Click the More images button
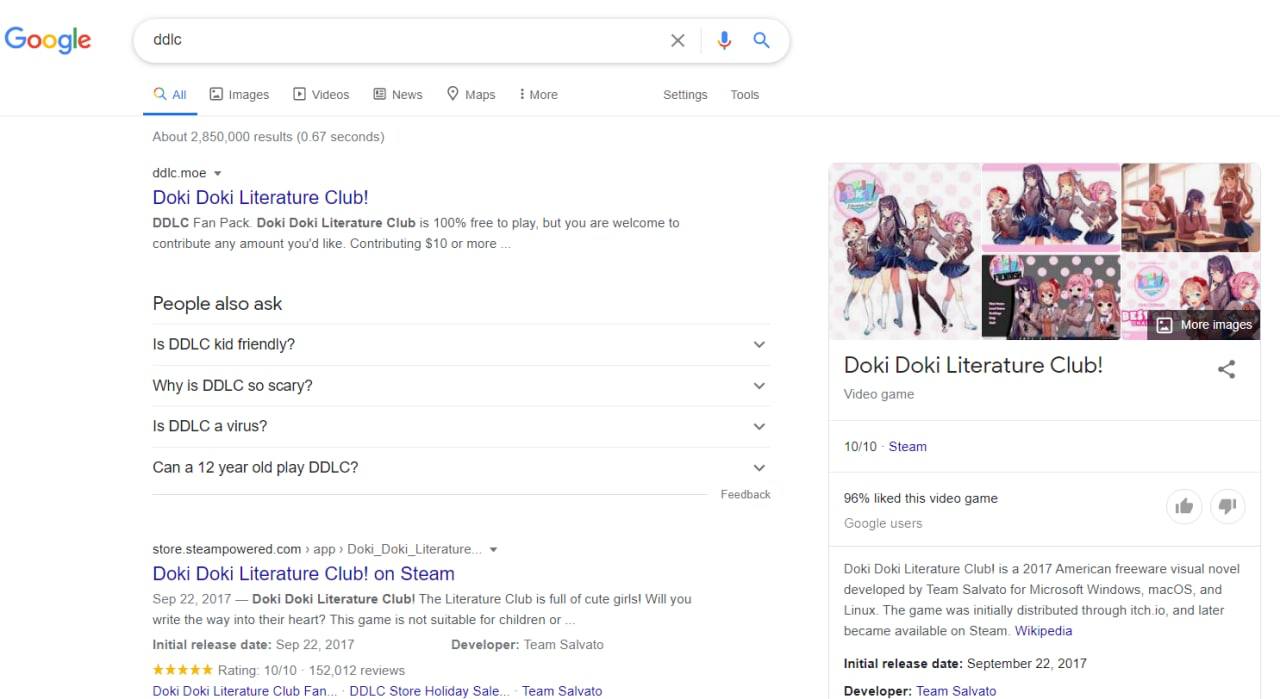The width and height of the screenshot is (1280, 699). coord(1204,324)
